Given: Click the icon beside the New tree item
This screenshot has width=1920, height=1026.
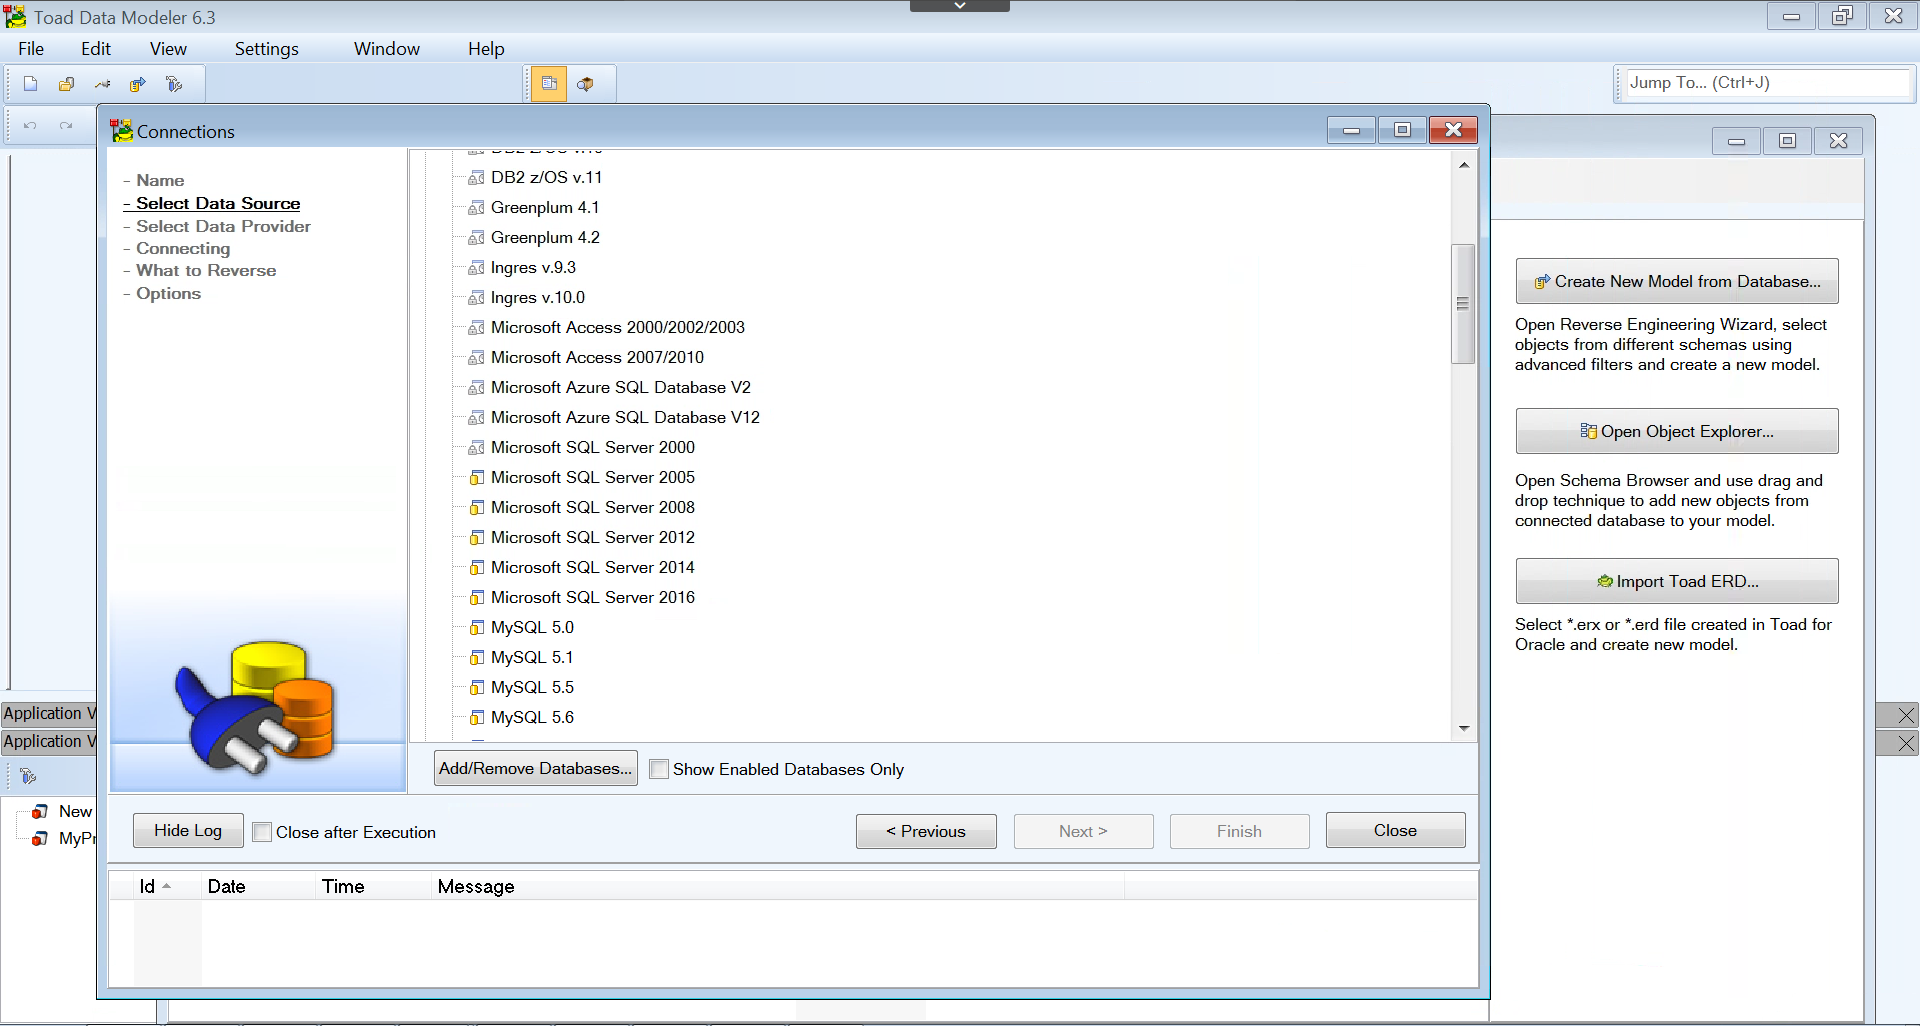Looking at the screenshot, I should [x=40, y=811].
